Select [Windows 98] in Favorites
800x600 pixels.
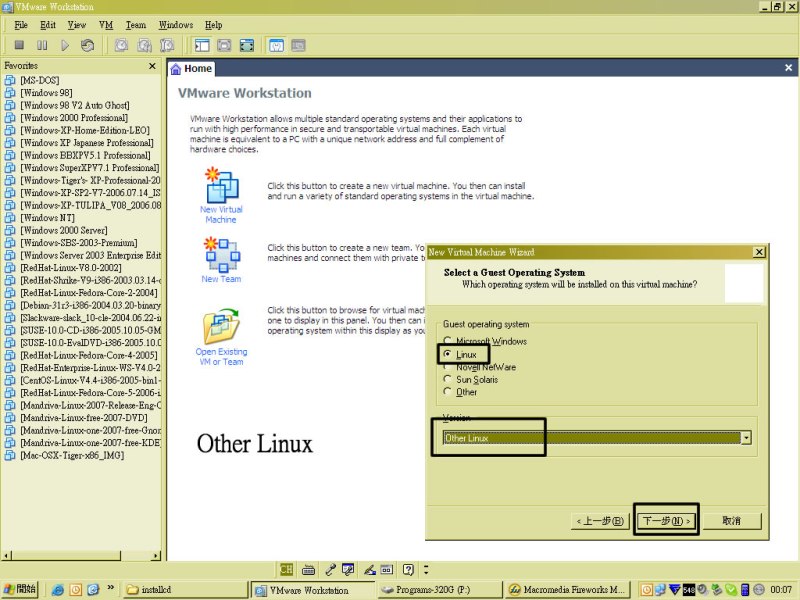click(46, 93)
